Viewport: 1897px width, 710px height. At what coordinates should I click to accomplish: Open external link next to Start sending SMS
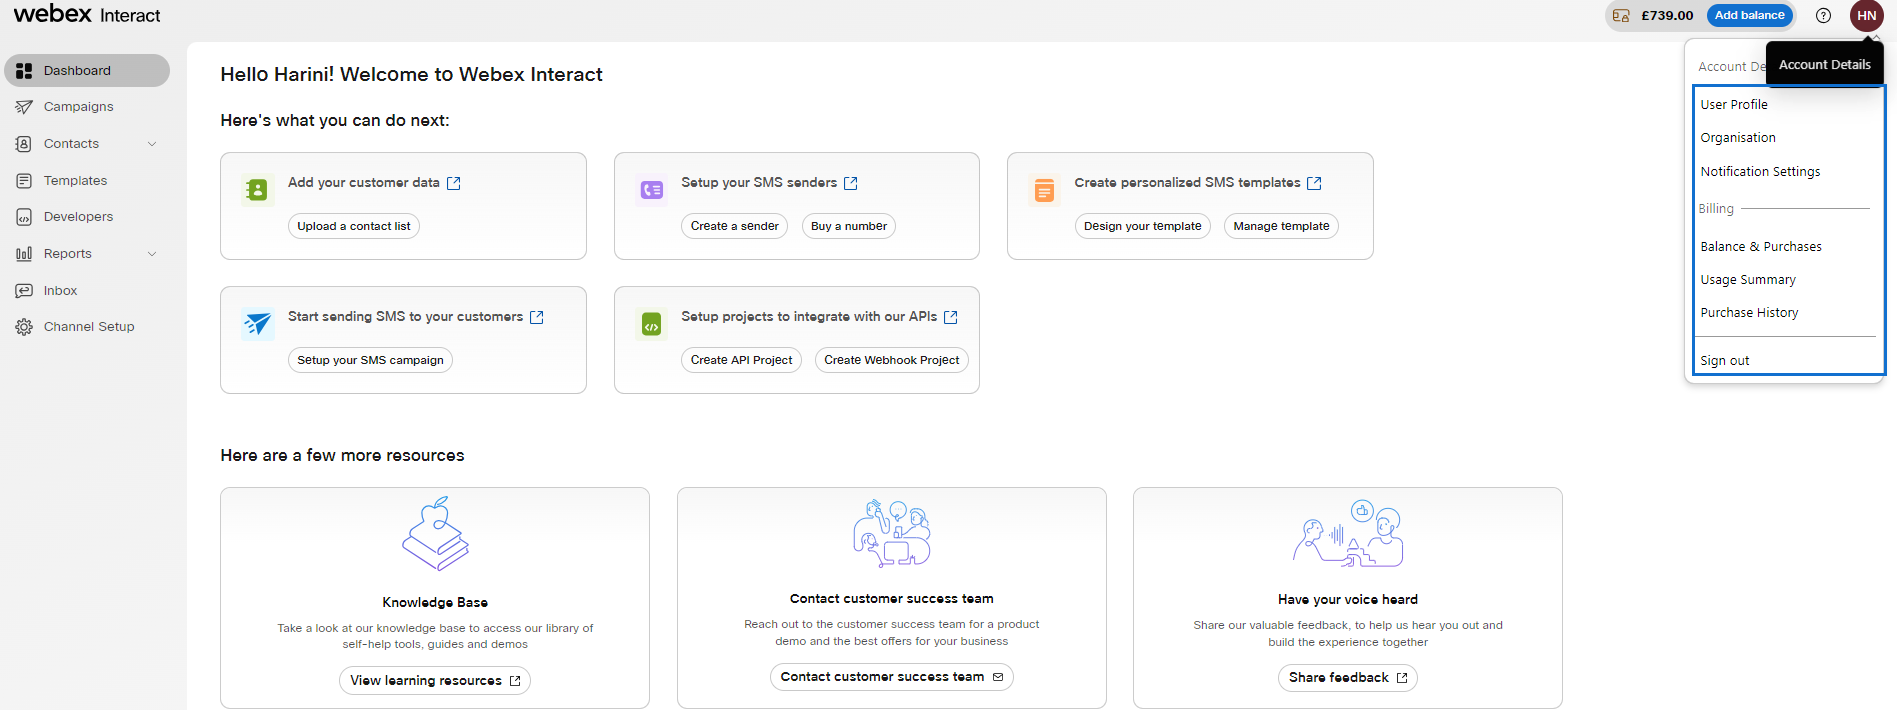tap(537, 317)
